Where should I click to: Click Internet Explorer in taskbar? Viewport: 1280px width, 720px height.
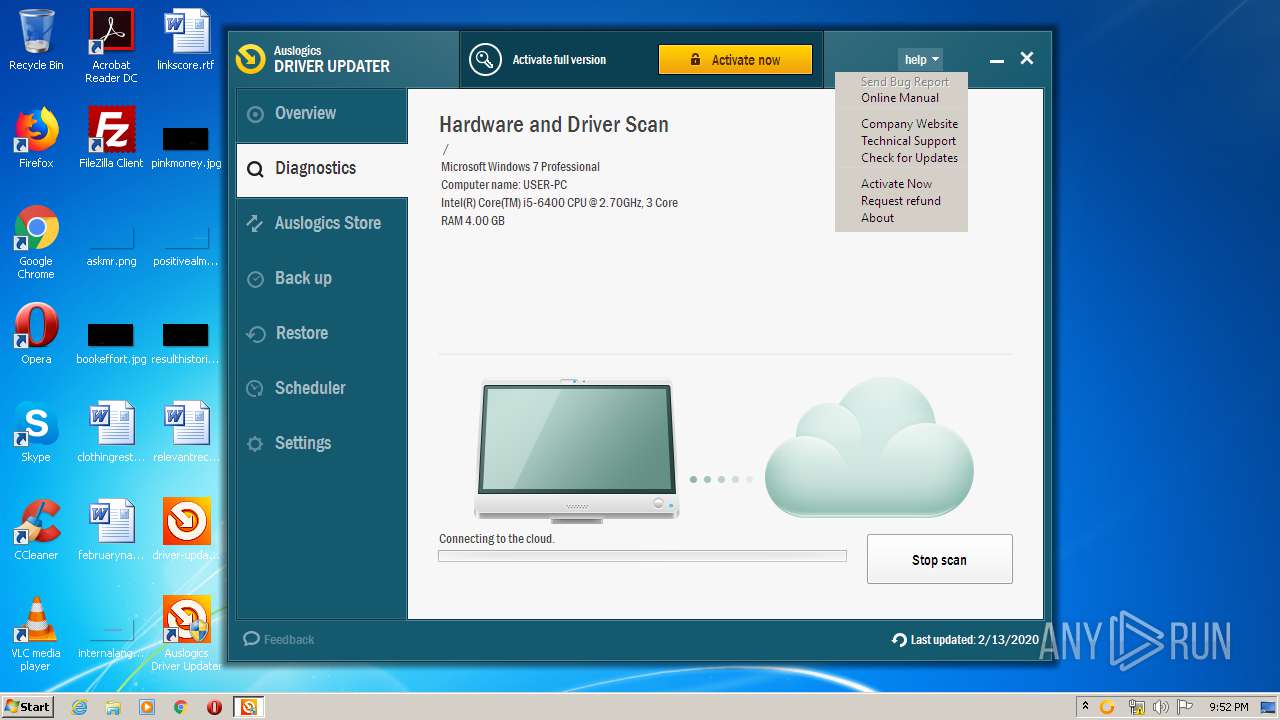pos(79,707)
